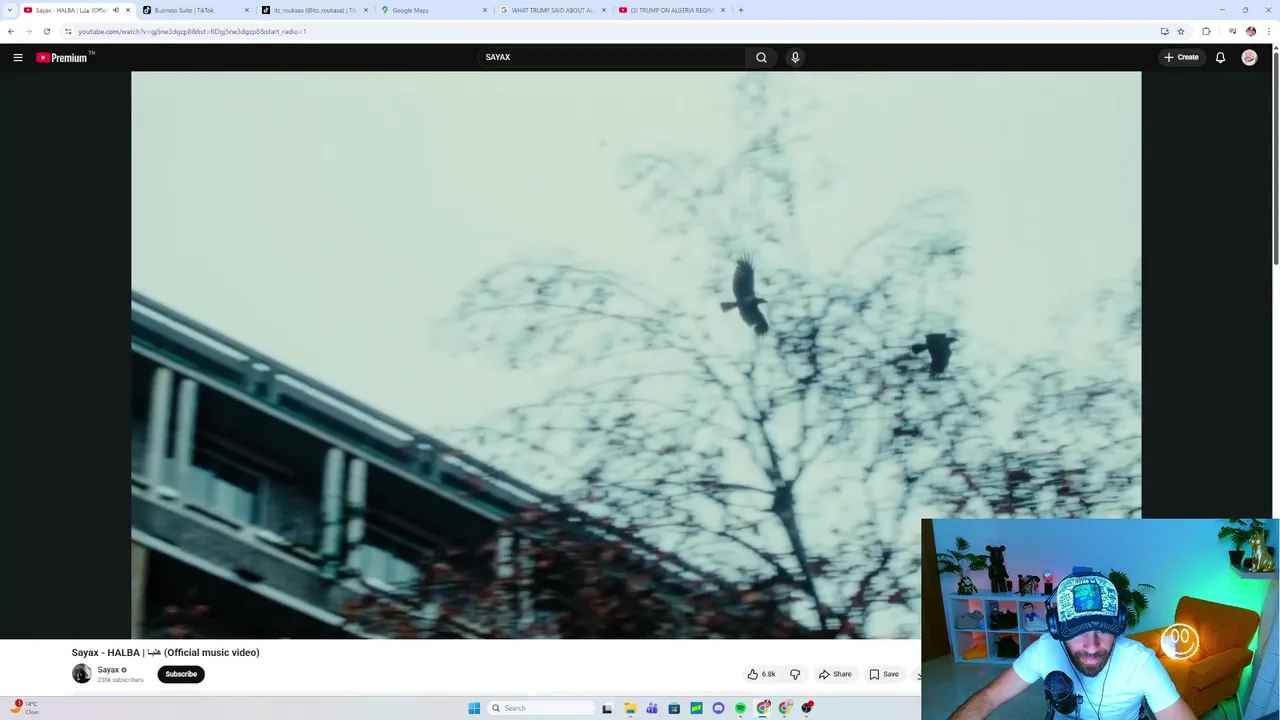The height and width of the screenshot is (720, 1280).
Task: Open the weather widget on the taskbar
Action: (24, 707)
